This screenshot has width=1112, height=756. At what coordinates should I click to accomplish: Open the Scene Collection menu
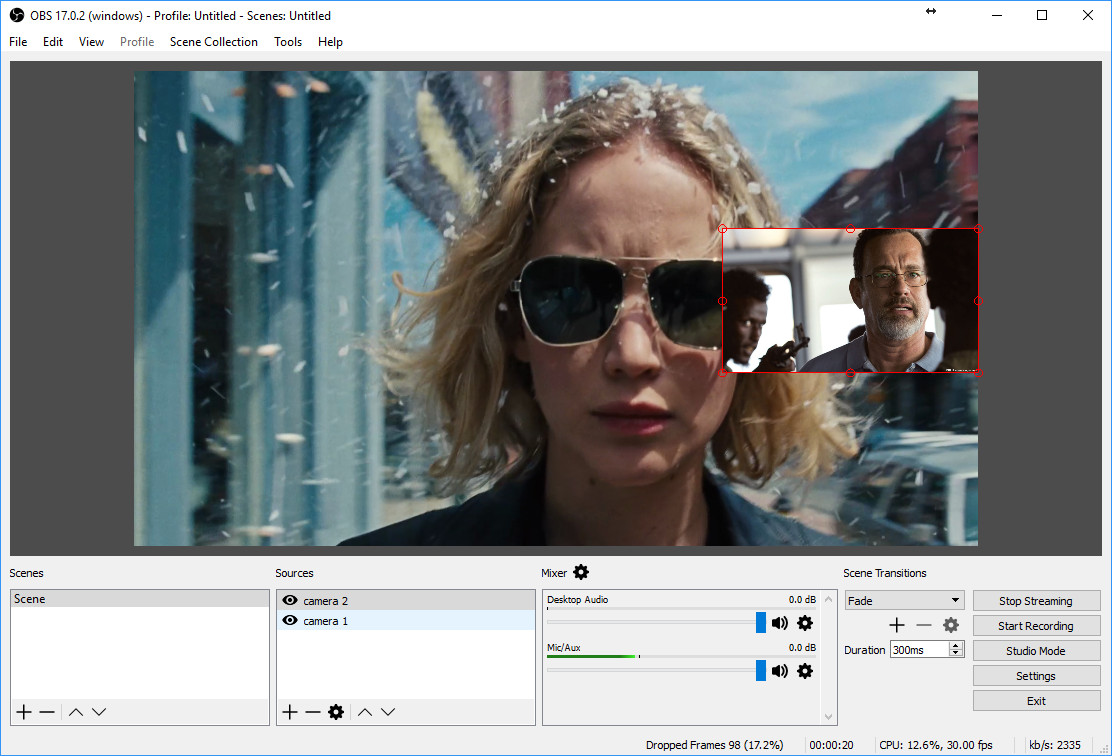tap(213, 42)
